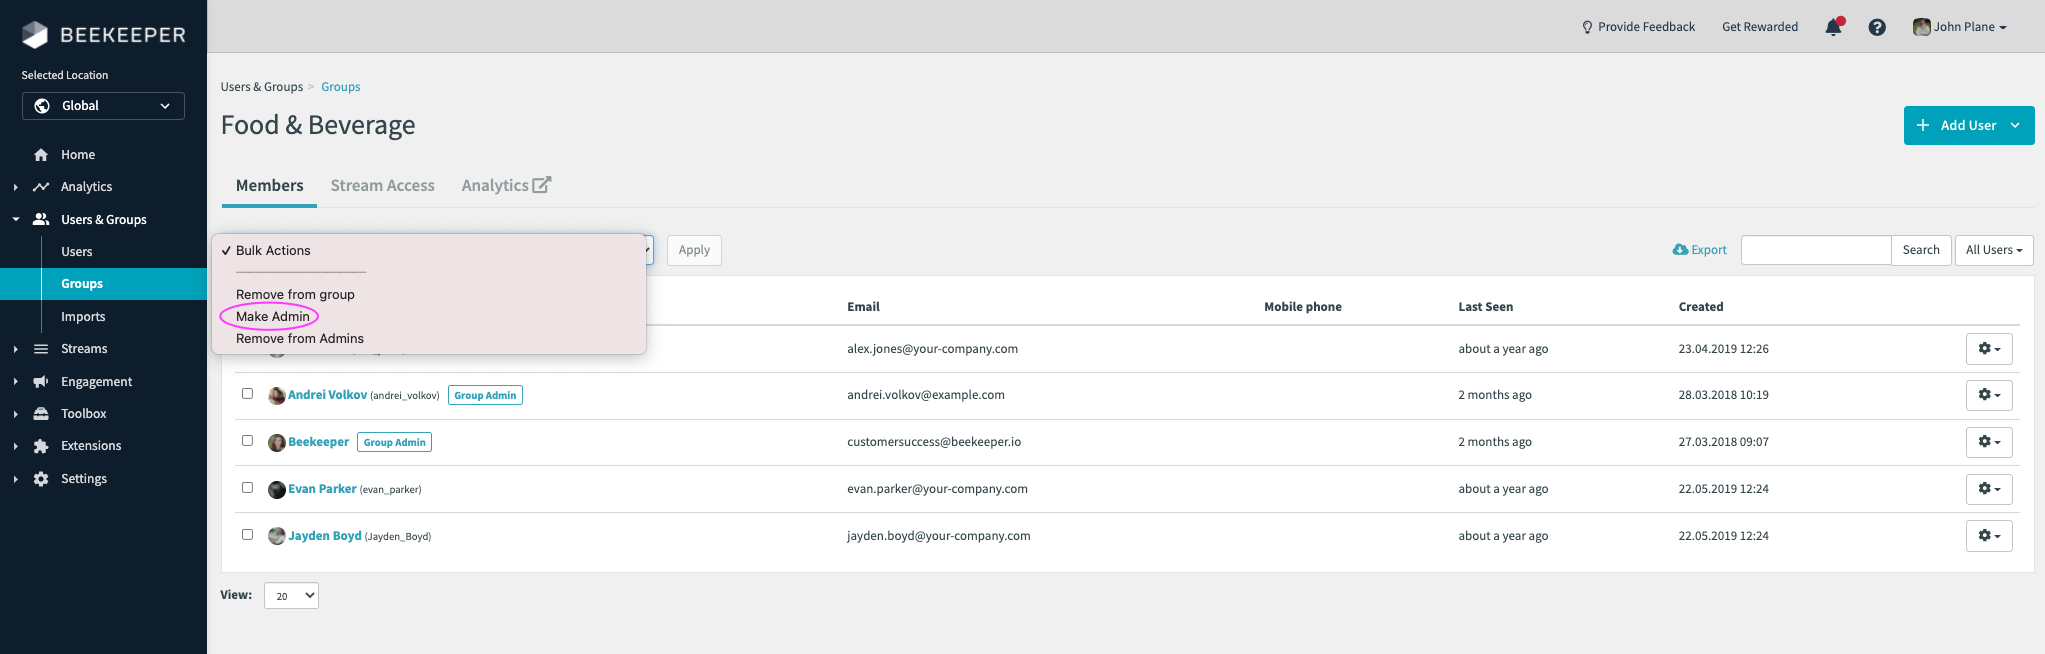Click Beekeeper user's avatar
Screen dimensions: 2045x654
coord(277,443)
